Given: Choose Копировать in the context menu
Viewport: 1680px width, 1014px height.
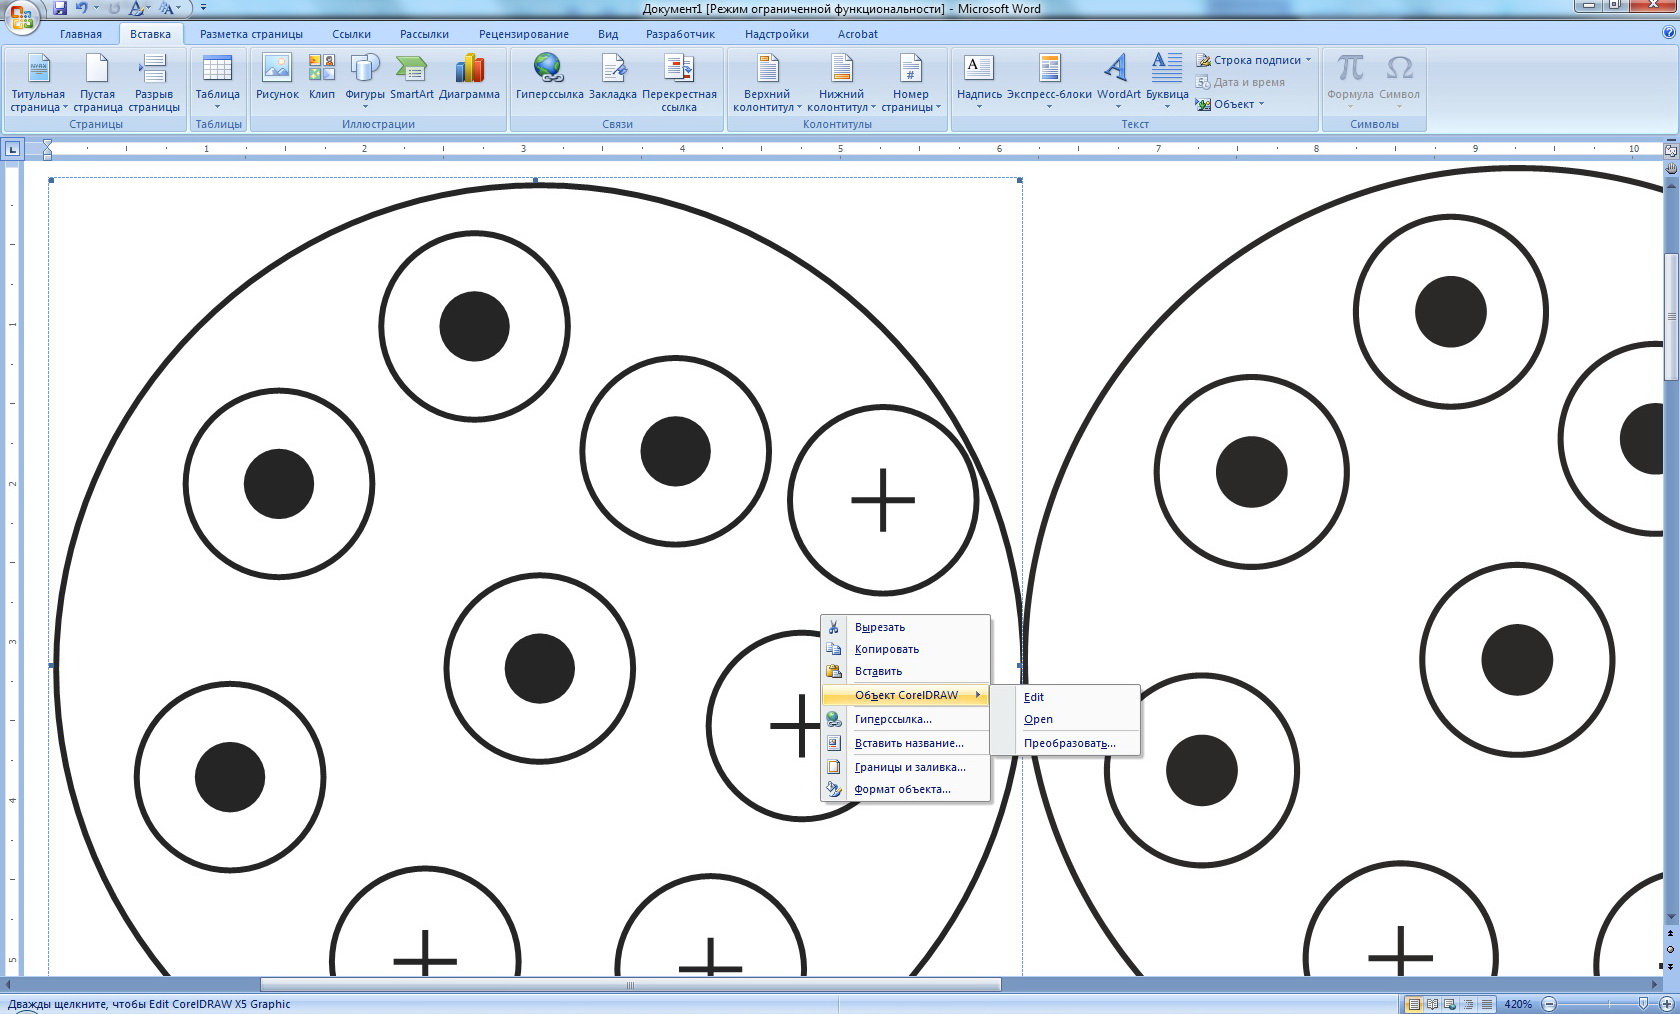Looking at the screenshot, I should tap(906, 649).
